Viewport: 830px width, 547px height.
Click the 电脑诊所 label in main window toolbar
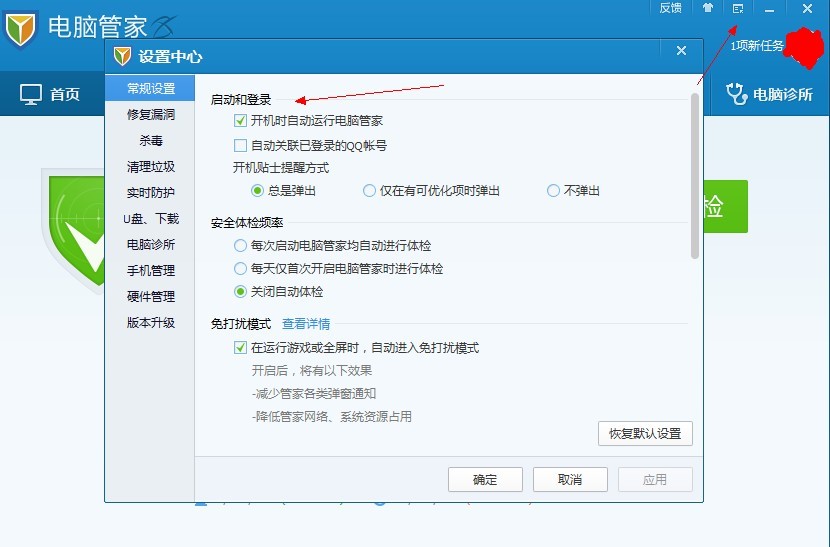pos(782,95)
